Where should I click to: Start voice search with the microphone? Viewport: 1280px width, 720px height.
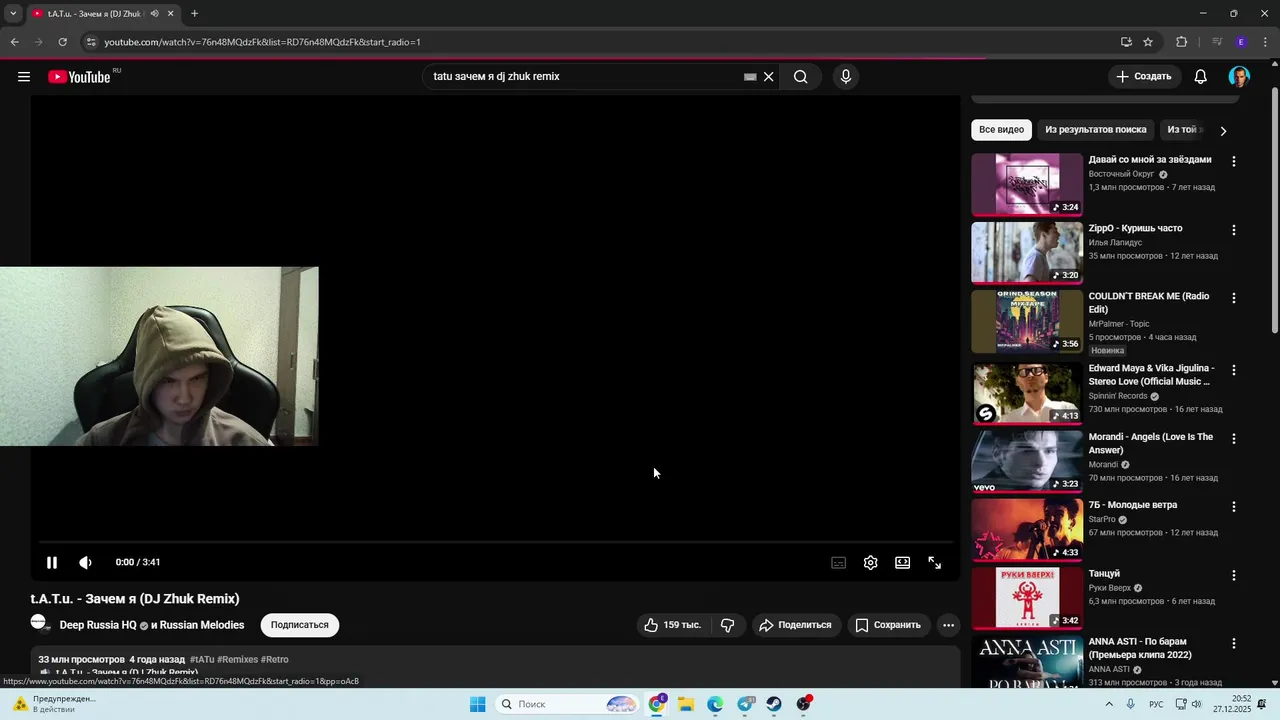(846, 77)
